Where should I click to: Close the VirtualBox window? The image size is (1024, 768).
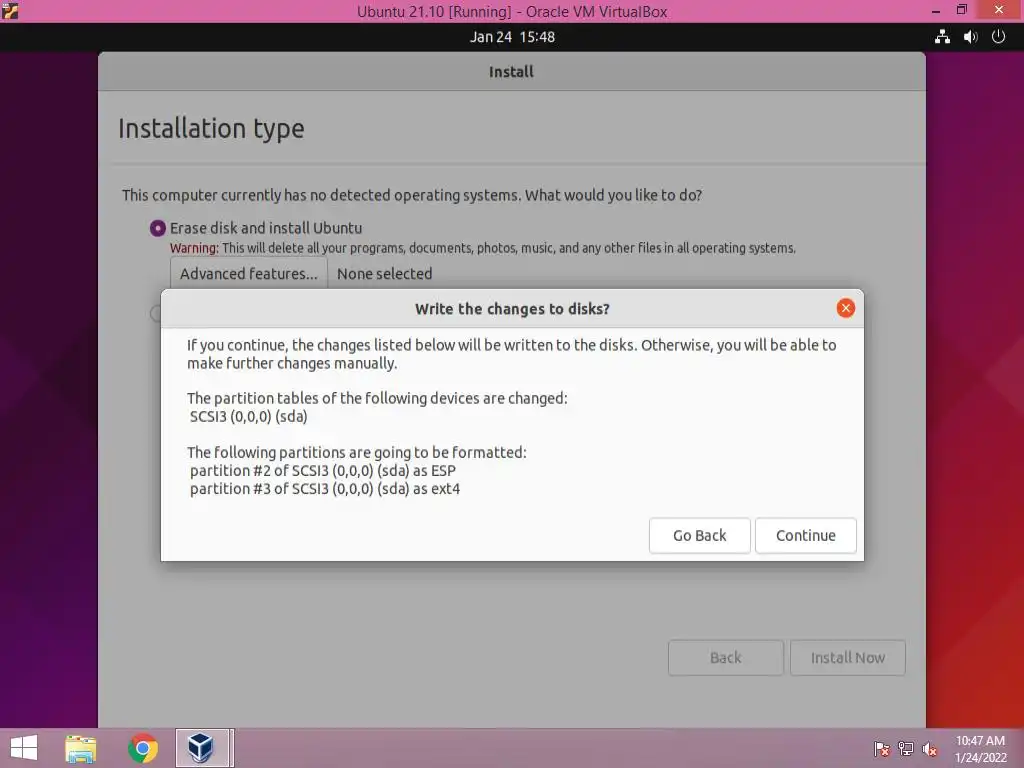coord(999,10)
